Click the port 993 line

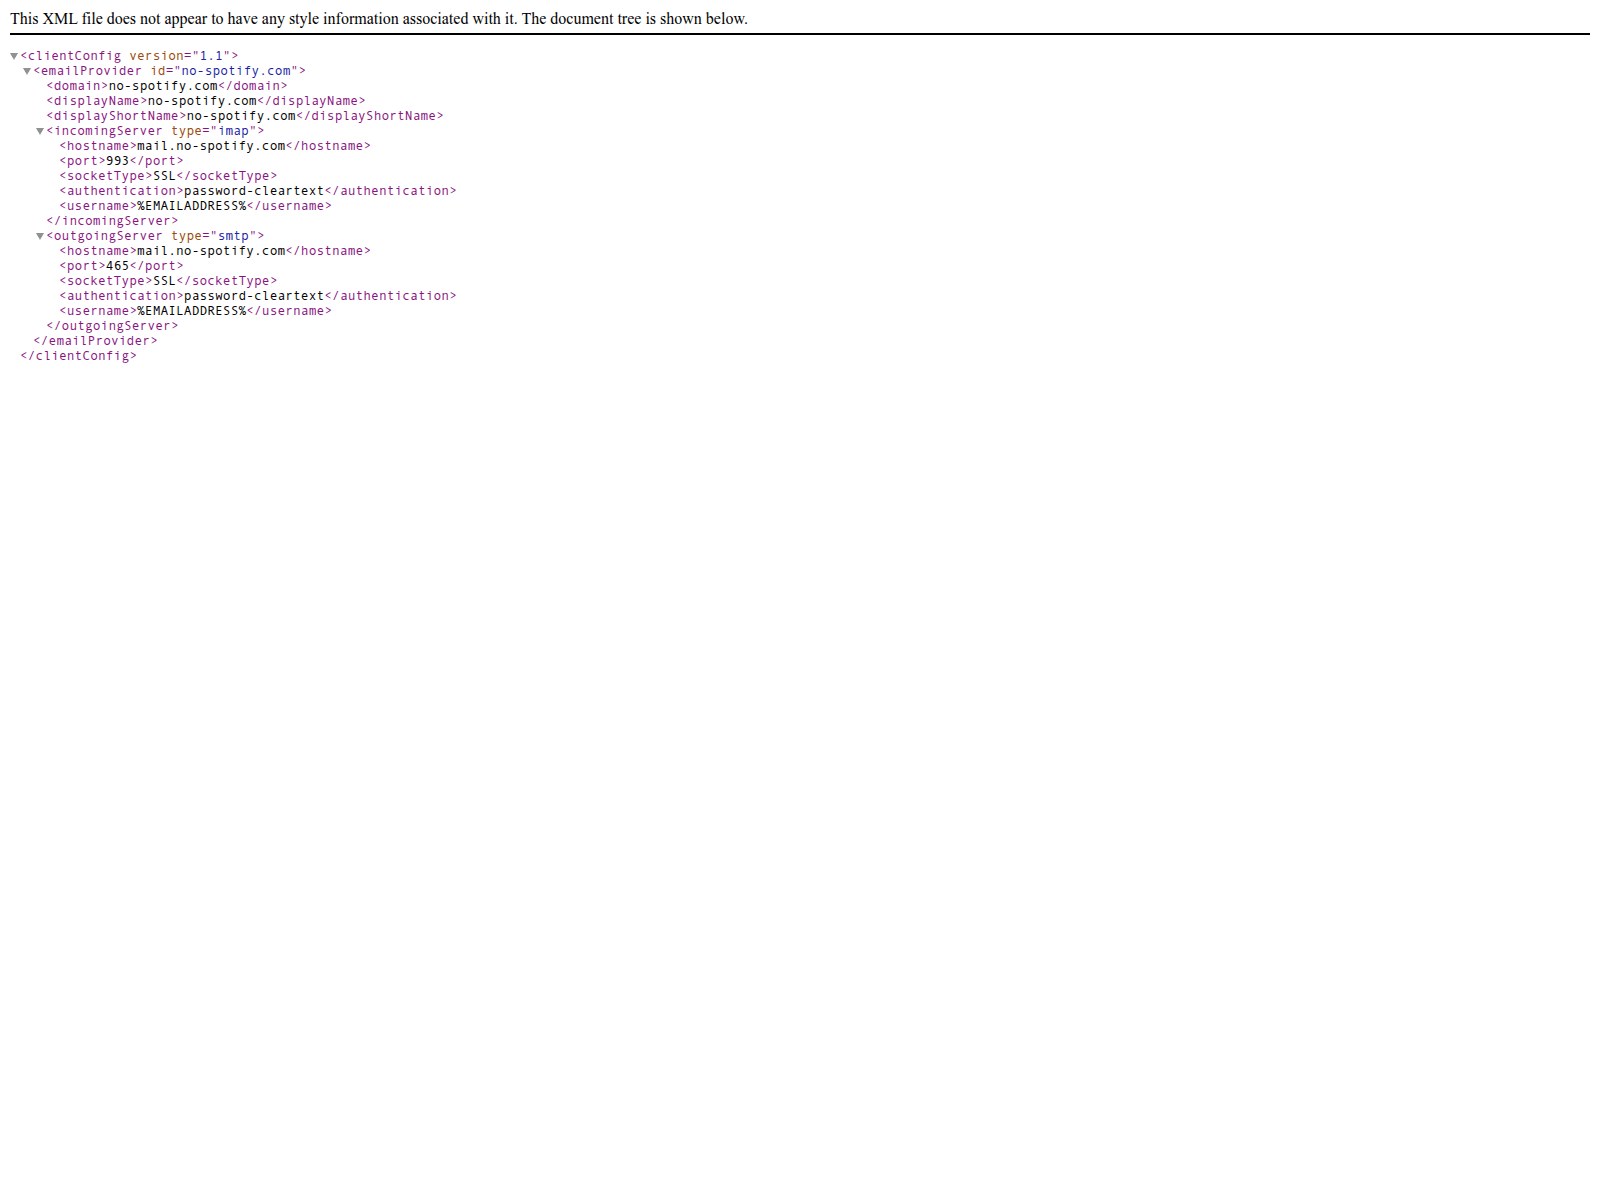(x=121, y=161)
